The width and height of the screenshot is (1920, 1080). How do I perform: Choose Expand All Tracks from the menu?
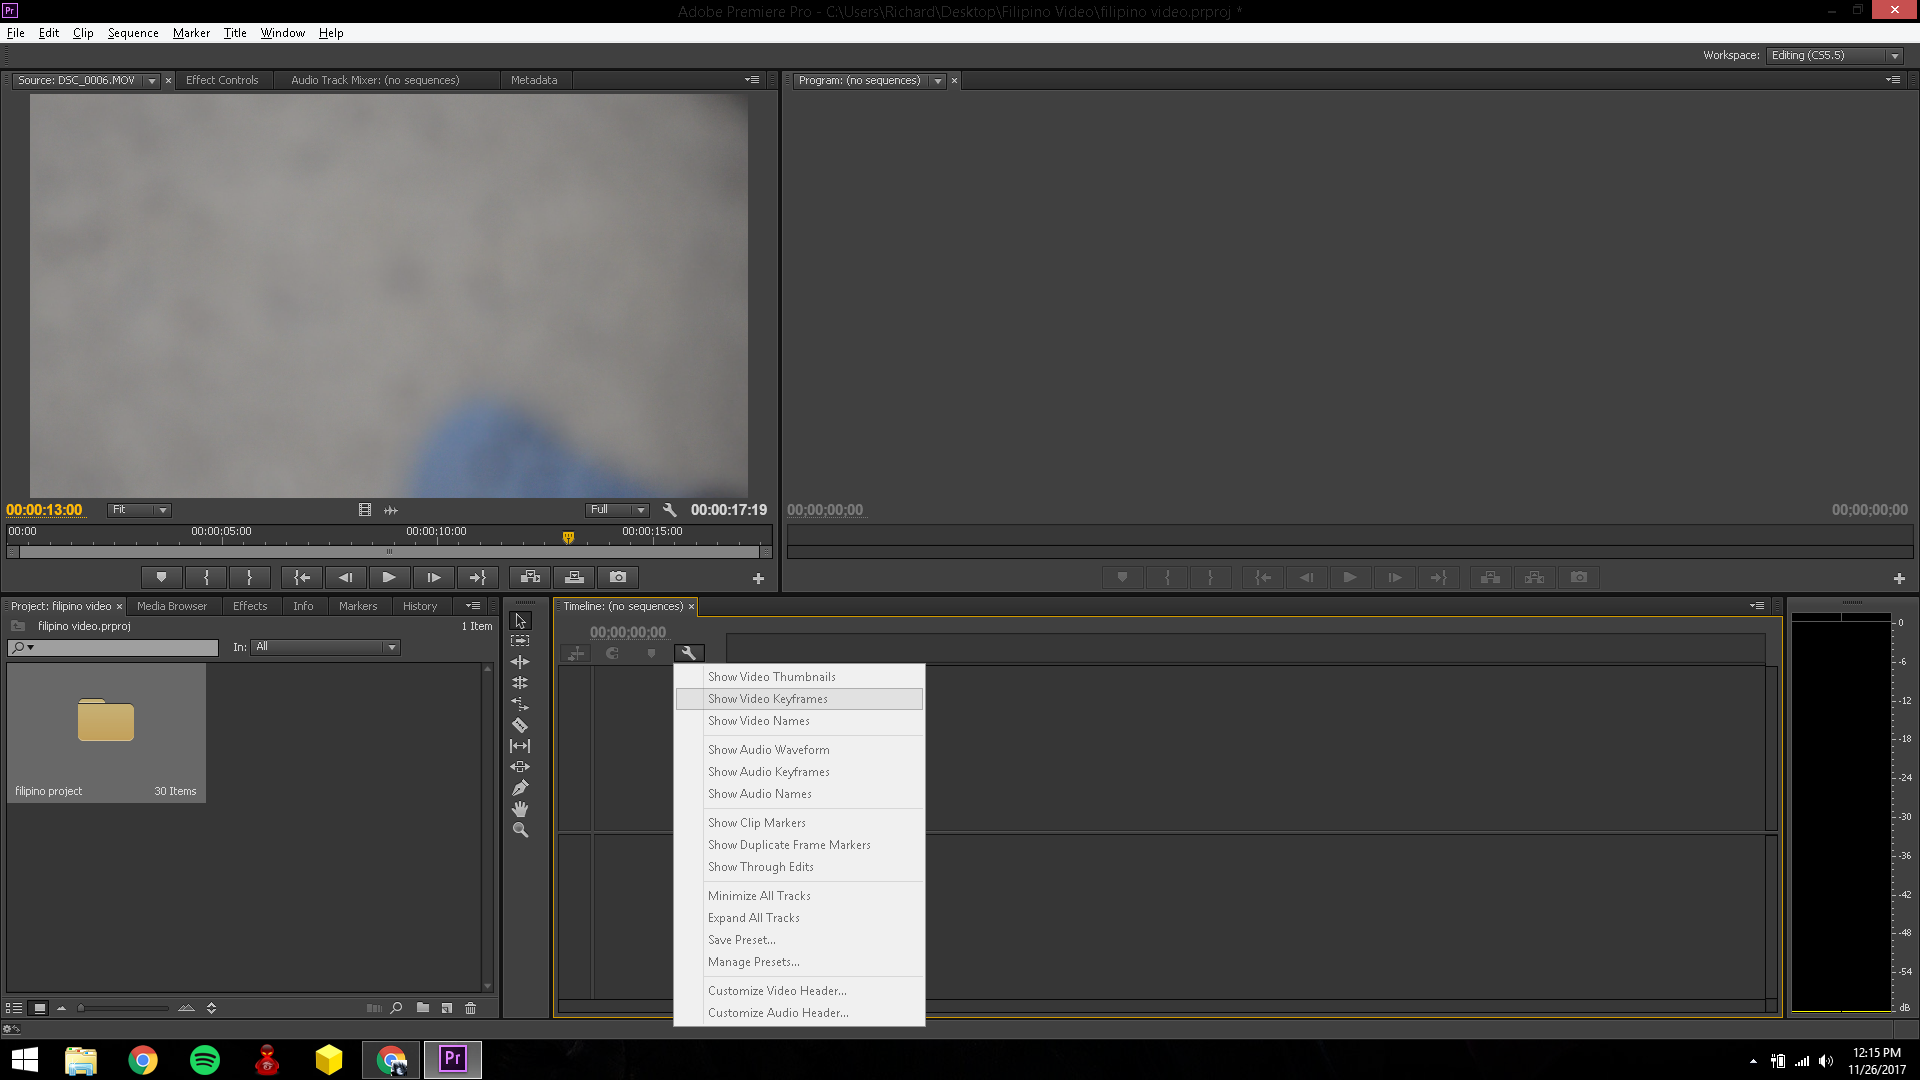tap(753, 917)
